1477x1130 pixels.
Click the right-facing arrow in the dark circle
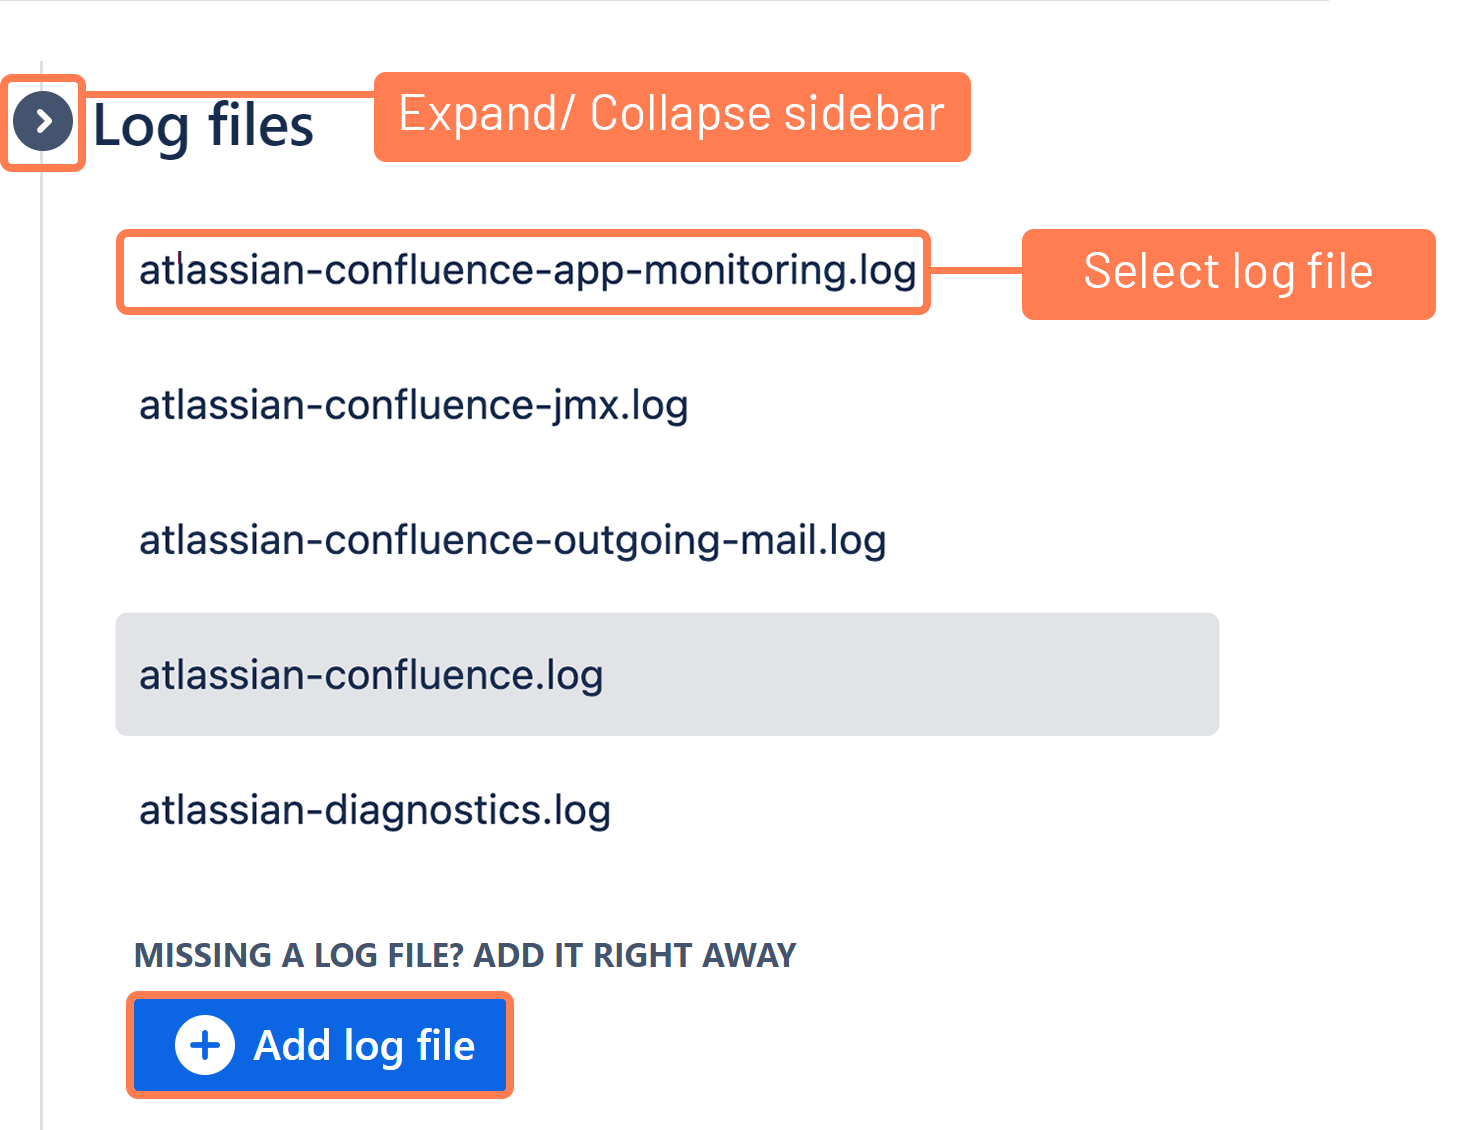pyautogui.click(x=42, y=121)
